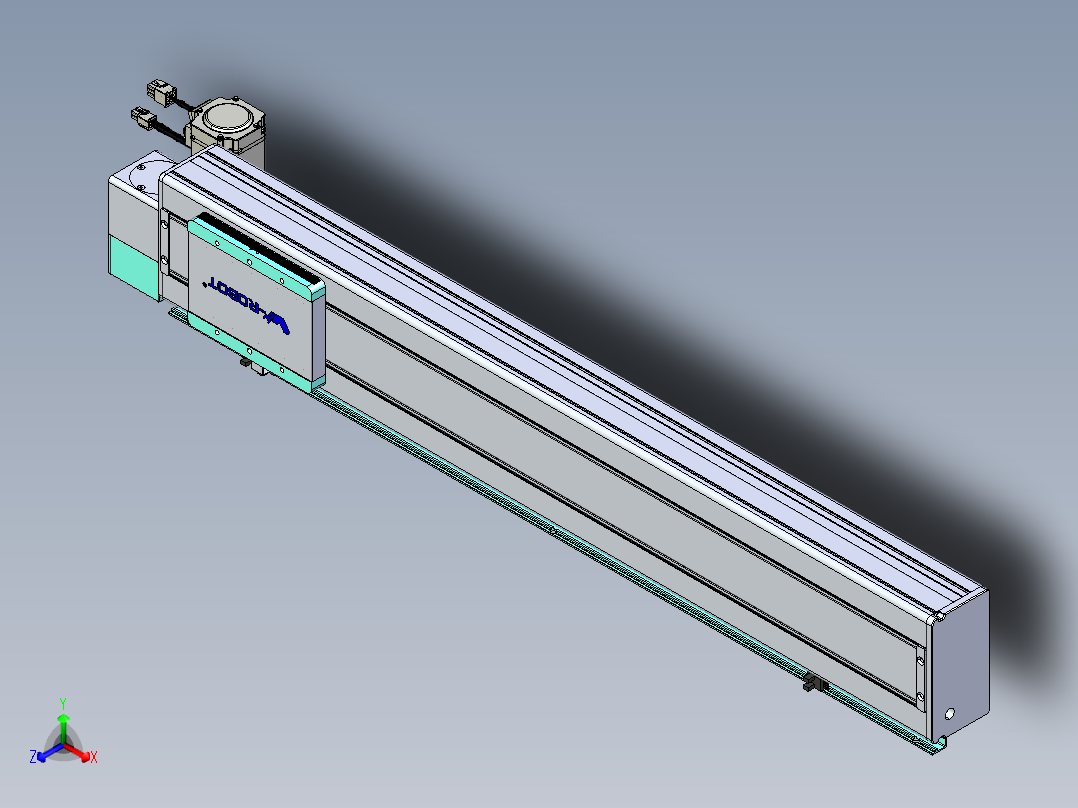Select the lower motor cable connector
The width and height of the screenshot is (1078, 808).
[x=144, y=118]
